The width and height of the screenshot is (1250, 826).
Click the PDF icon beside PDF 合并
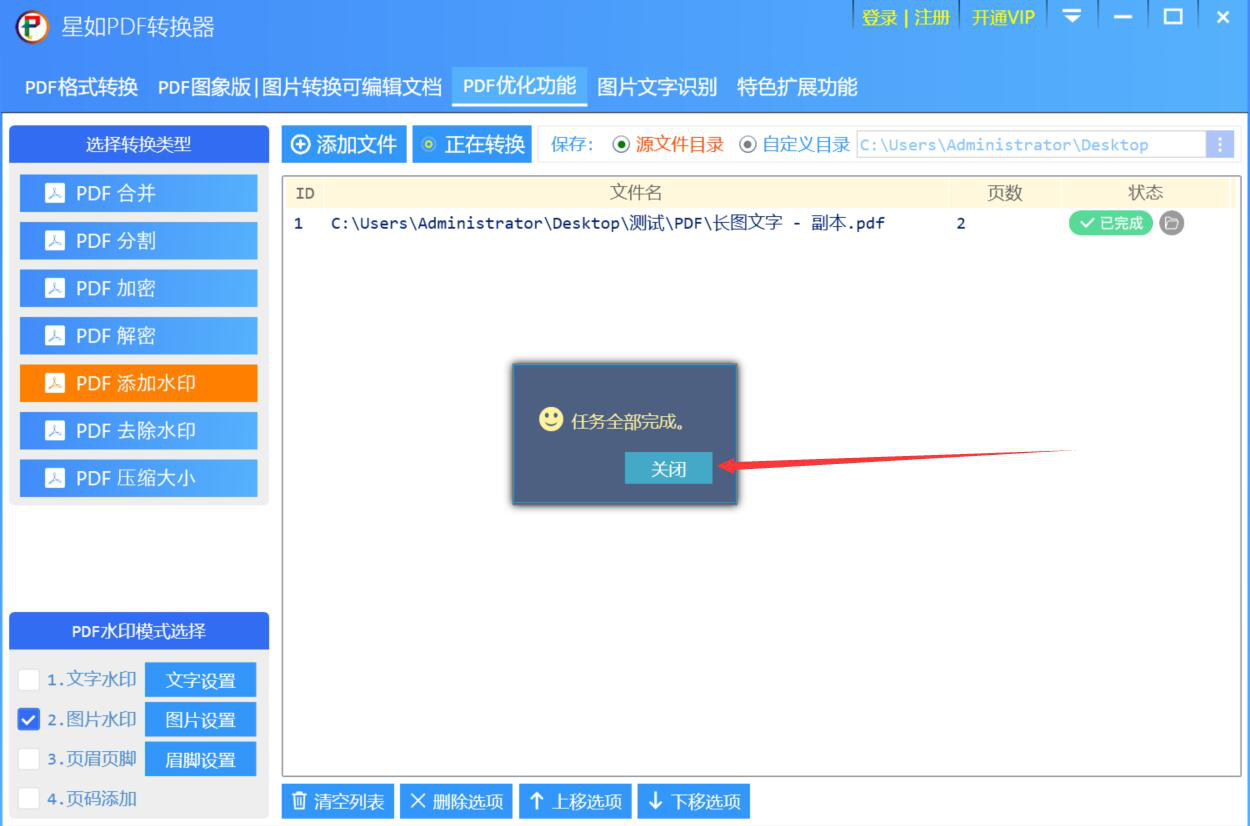coord(55,193)
